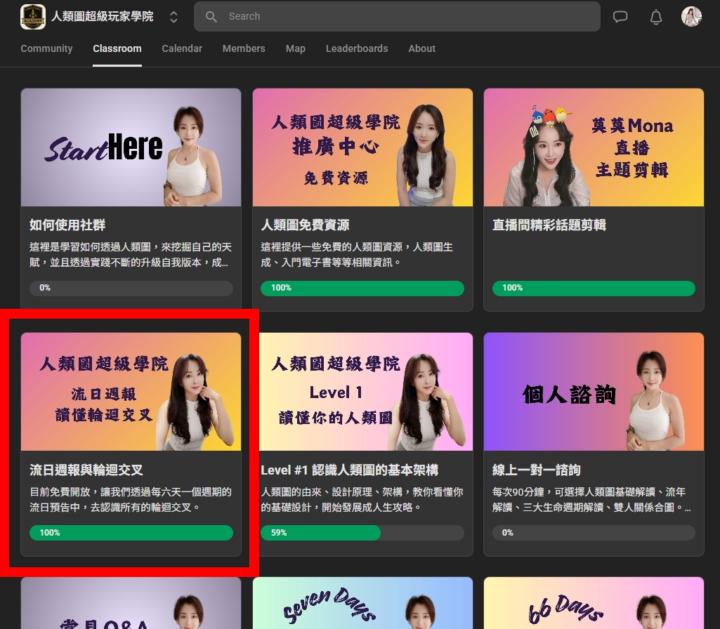Open the Map tab
The height and width of the screenshot is (629, 720).
pyautogui.click(x=295, y=48)
